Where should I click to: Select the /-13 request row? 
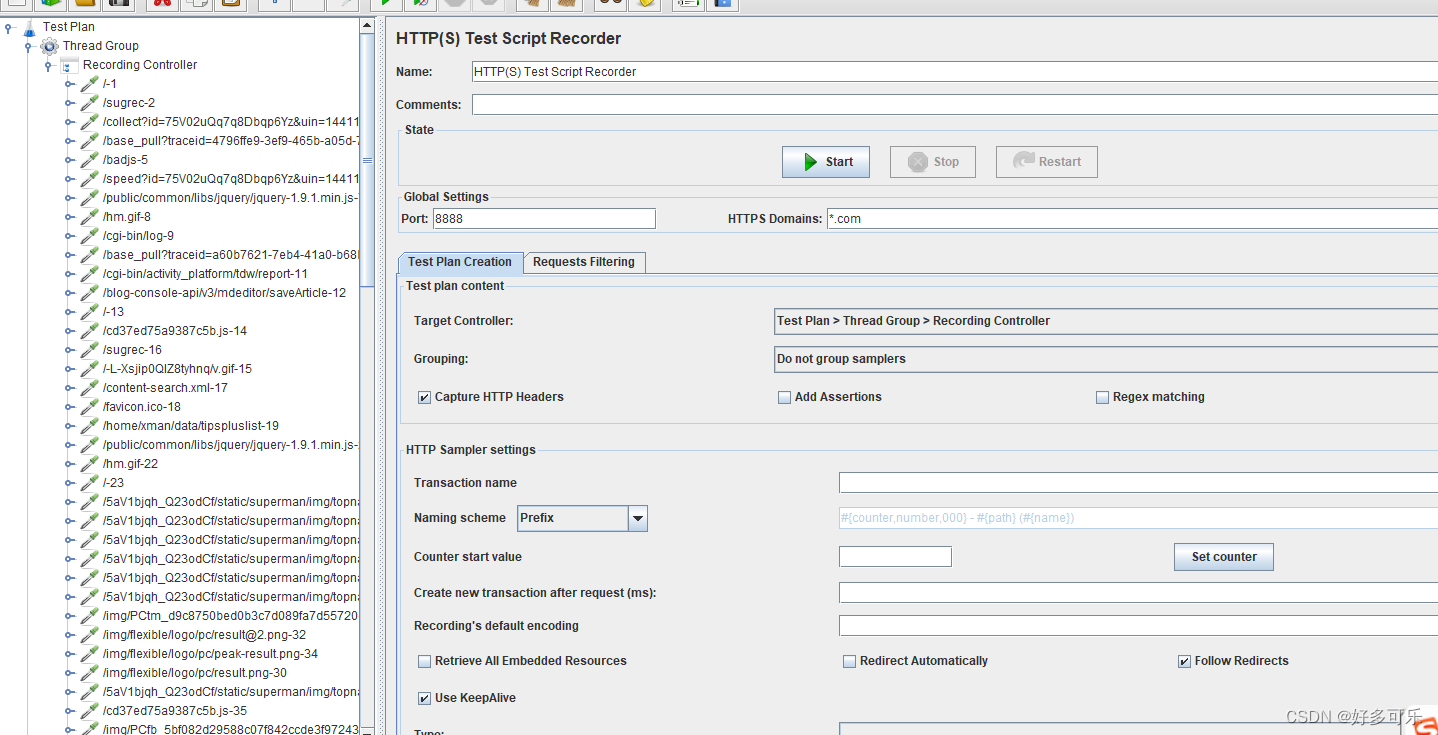[113, 312]
